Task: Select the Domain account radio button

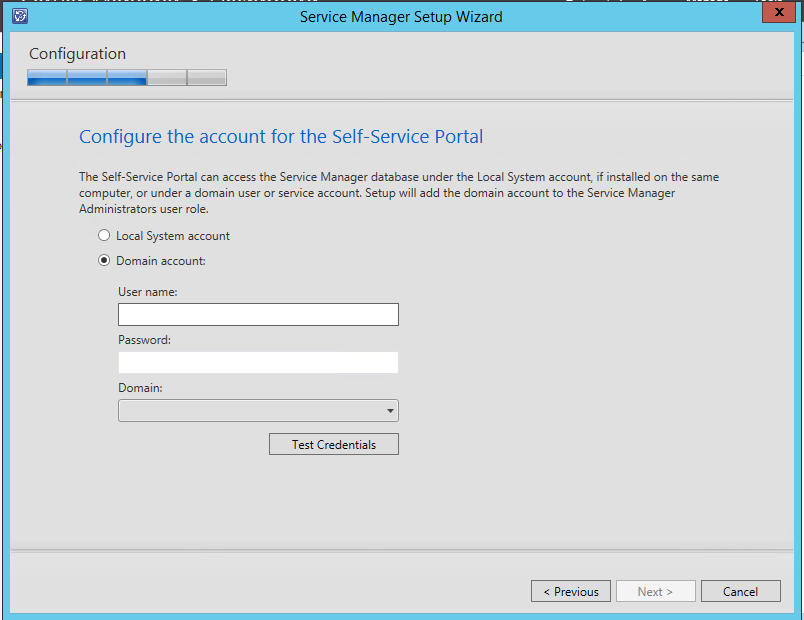Action: coord(104,260)
